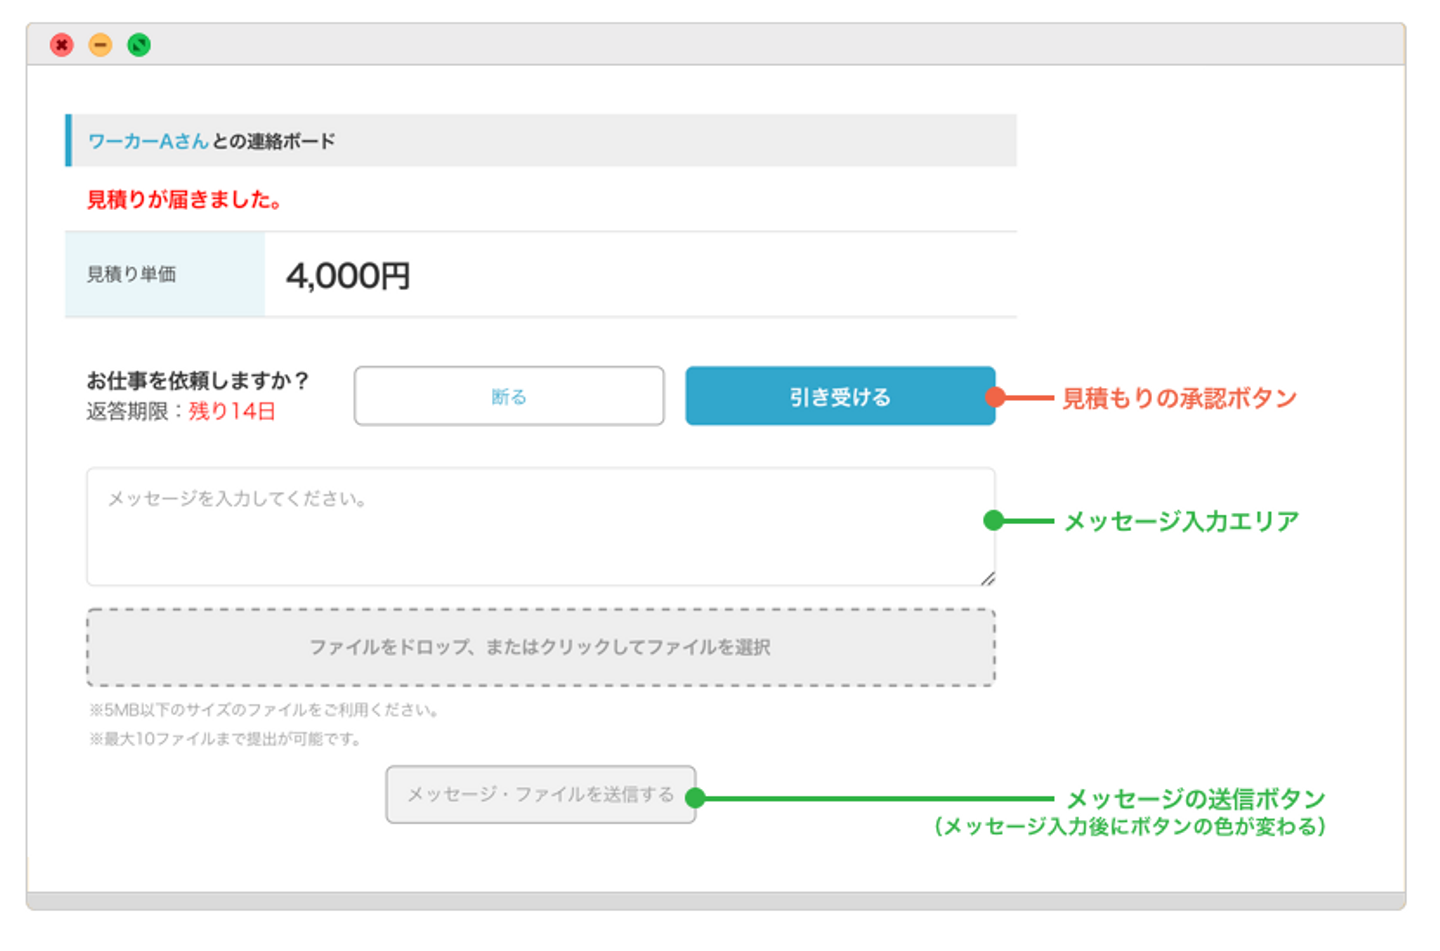Click the green メッセージの送信ボタン annotation label
The height and width of the screenshot is (951, 1440).
[x=1195, y=799]
